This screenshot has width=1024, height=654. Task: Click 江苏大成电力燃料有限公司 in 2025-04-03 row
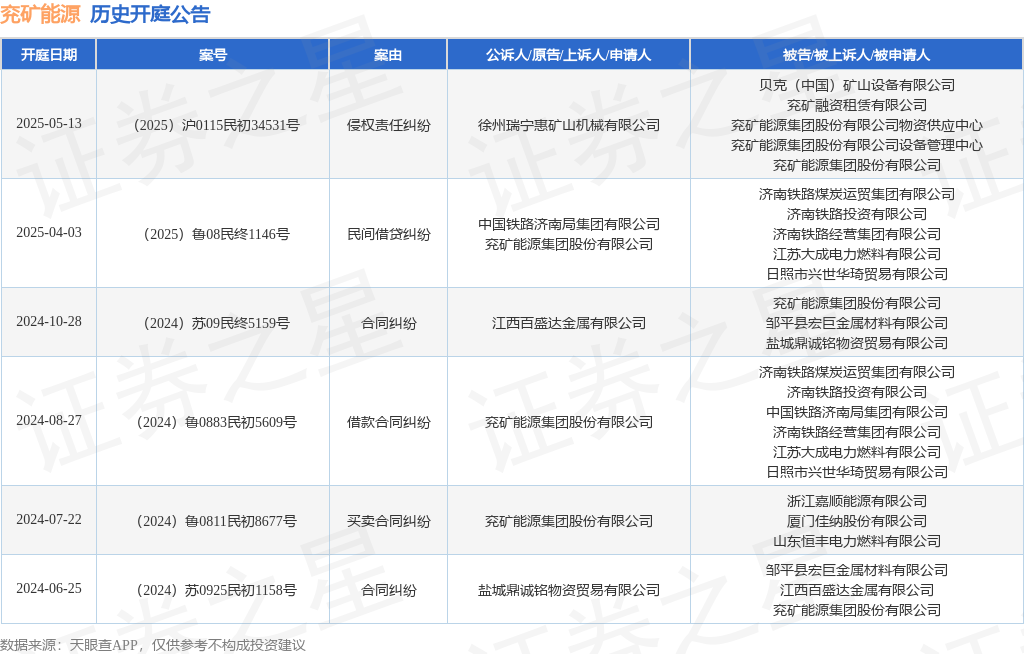[x=857, y=254]
